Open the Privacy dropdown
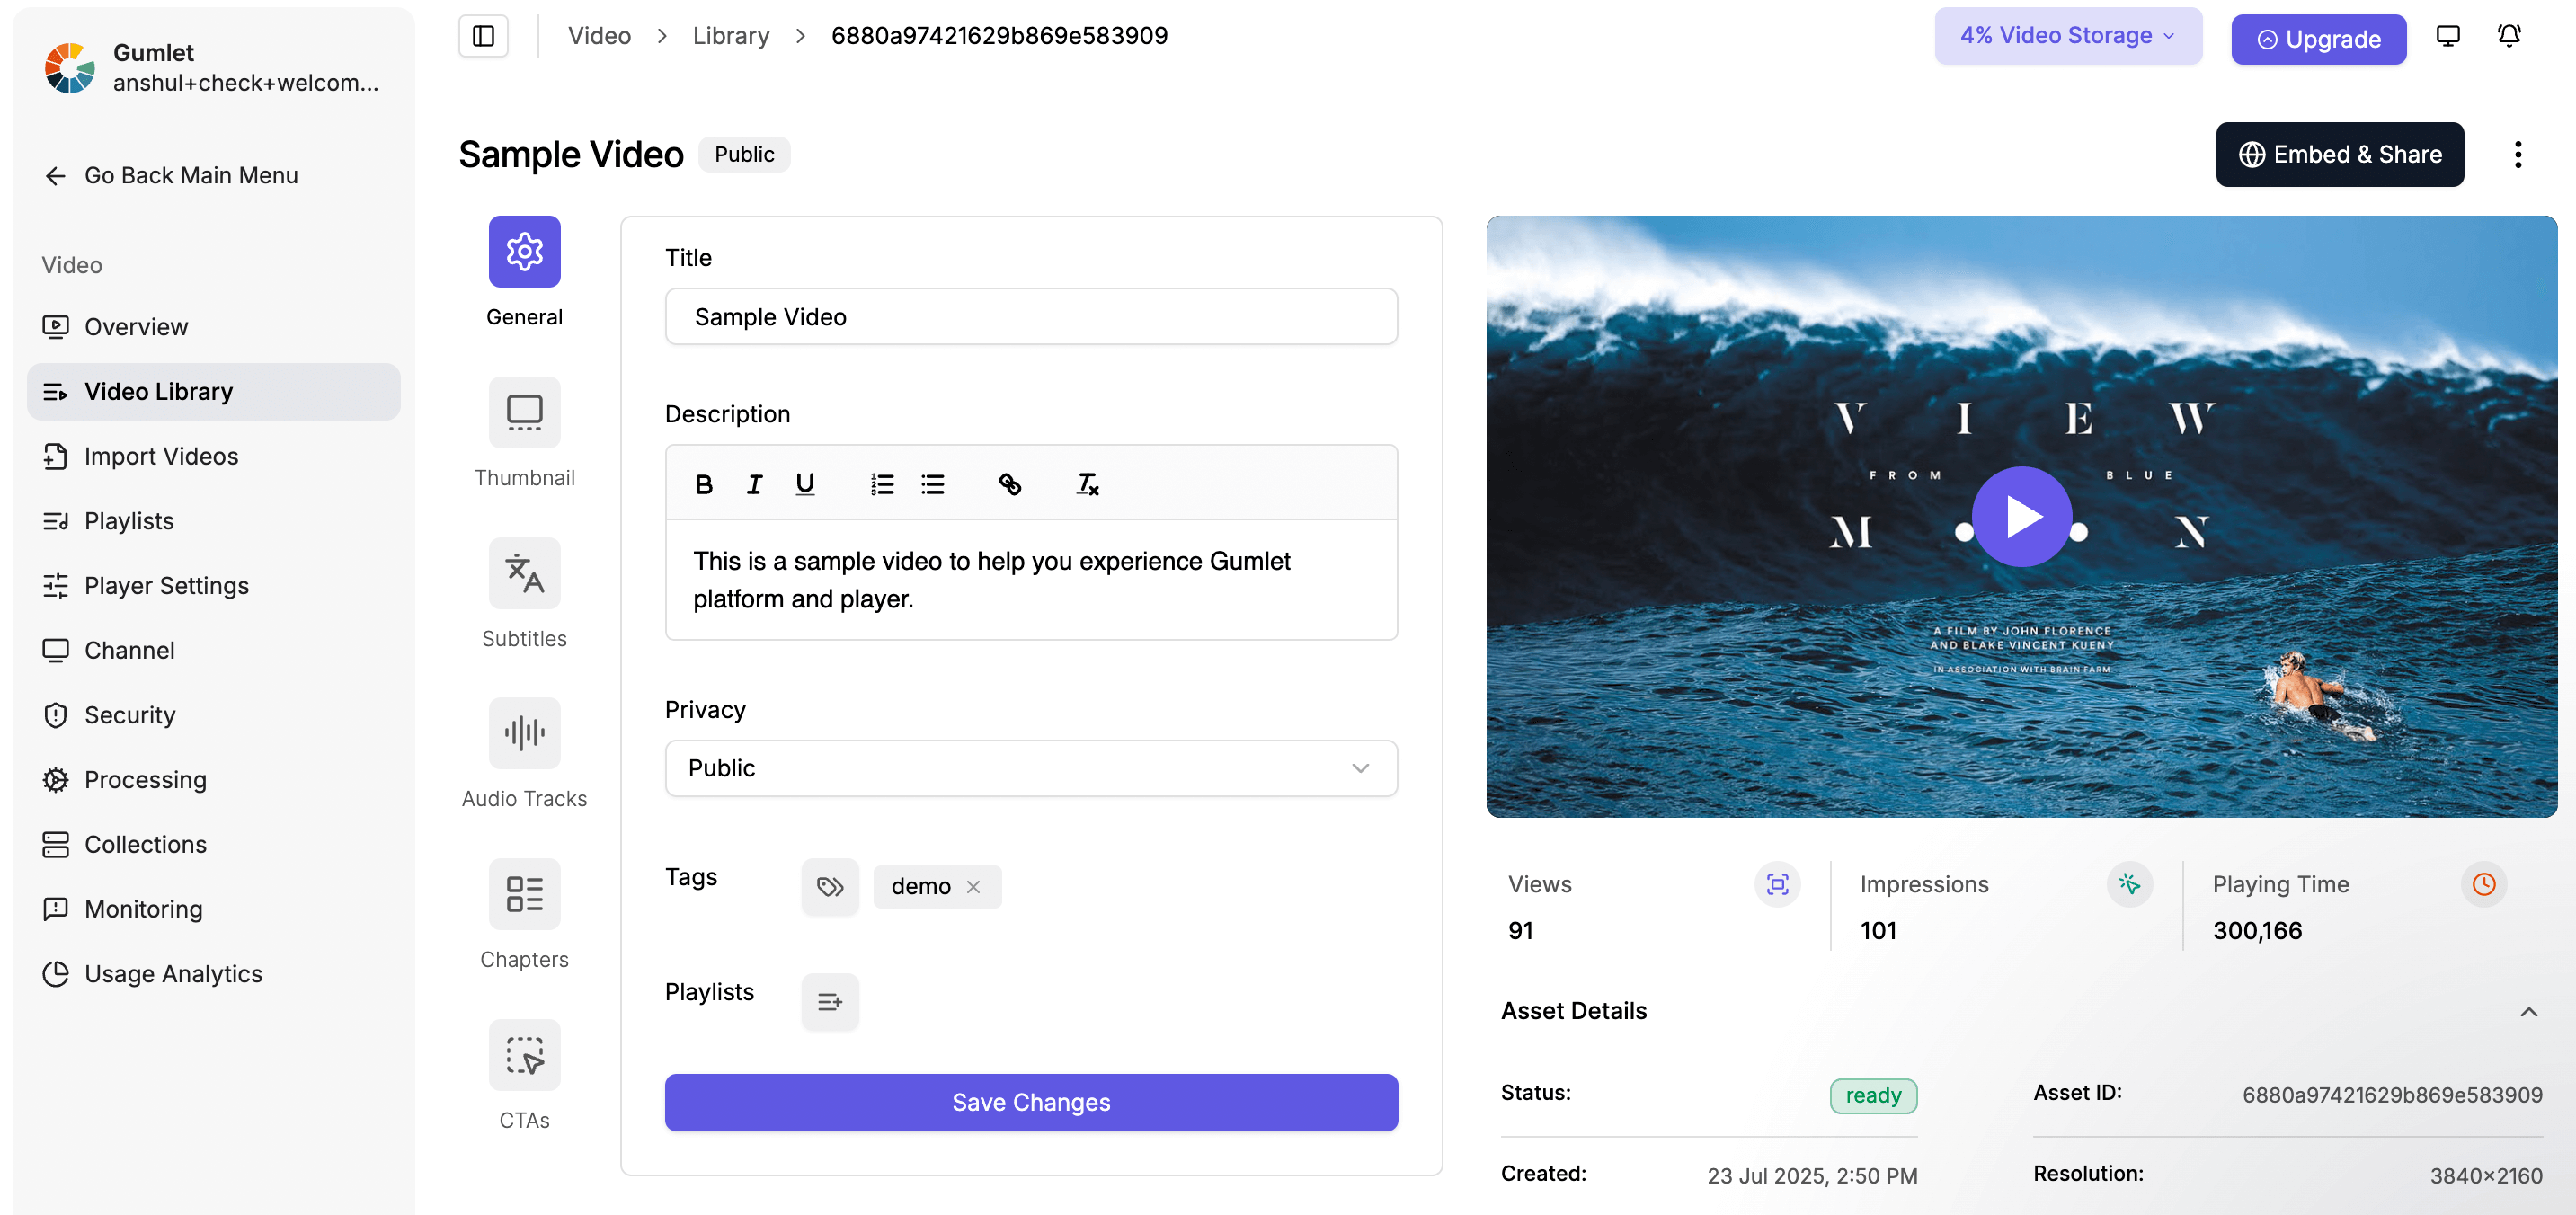Screen dimensions: 2576x1215 [1031, 768]
